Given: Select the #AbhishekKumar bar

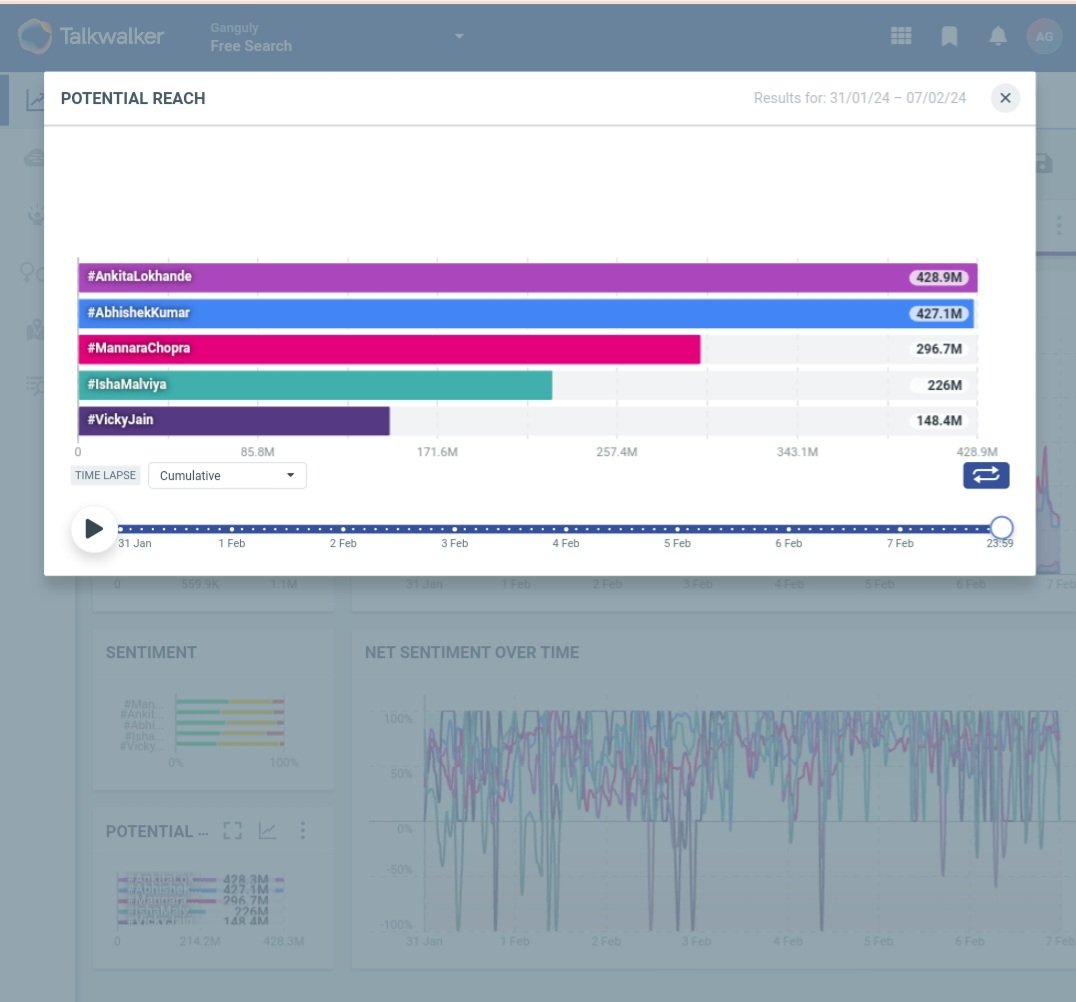Looking at the screenshot, I should point(526,313).
